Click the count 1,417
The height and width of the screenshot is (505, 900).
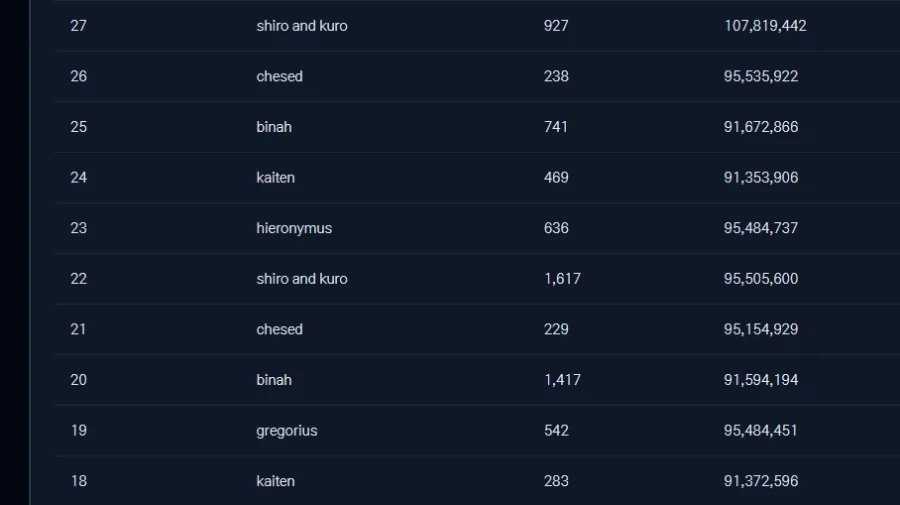[562, 380]
